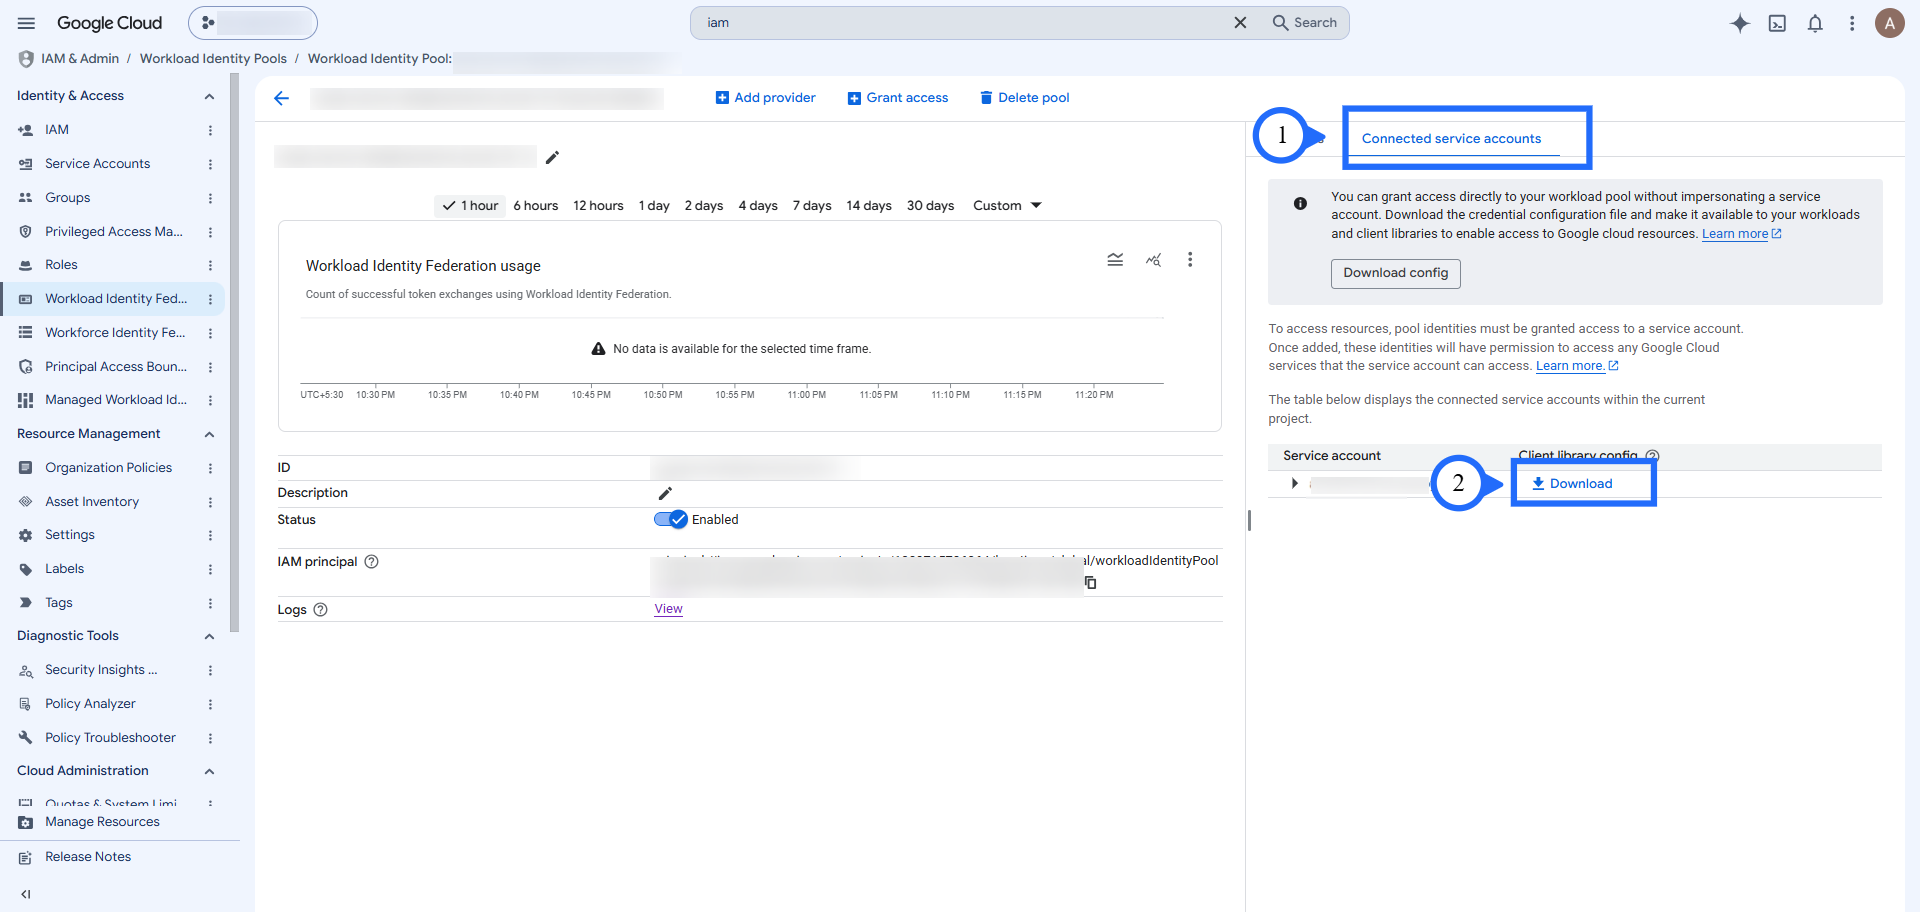Screen dimensions: 1920x912
Task: Switch to Connected service accounts tab
Action: 1451,139
